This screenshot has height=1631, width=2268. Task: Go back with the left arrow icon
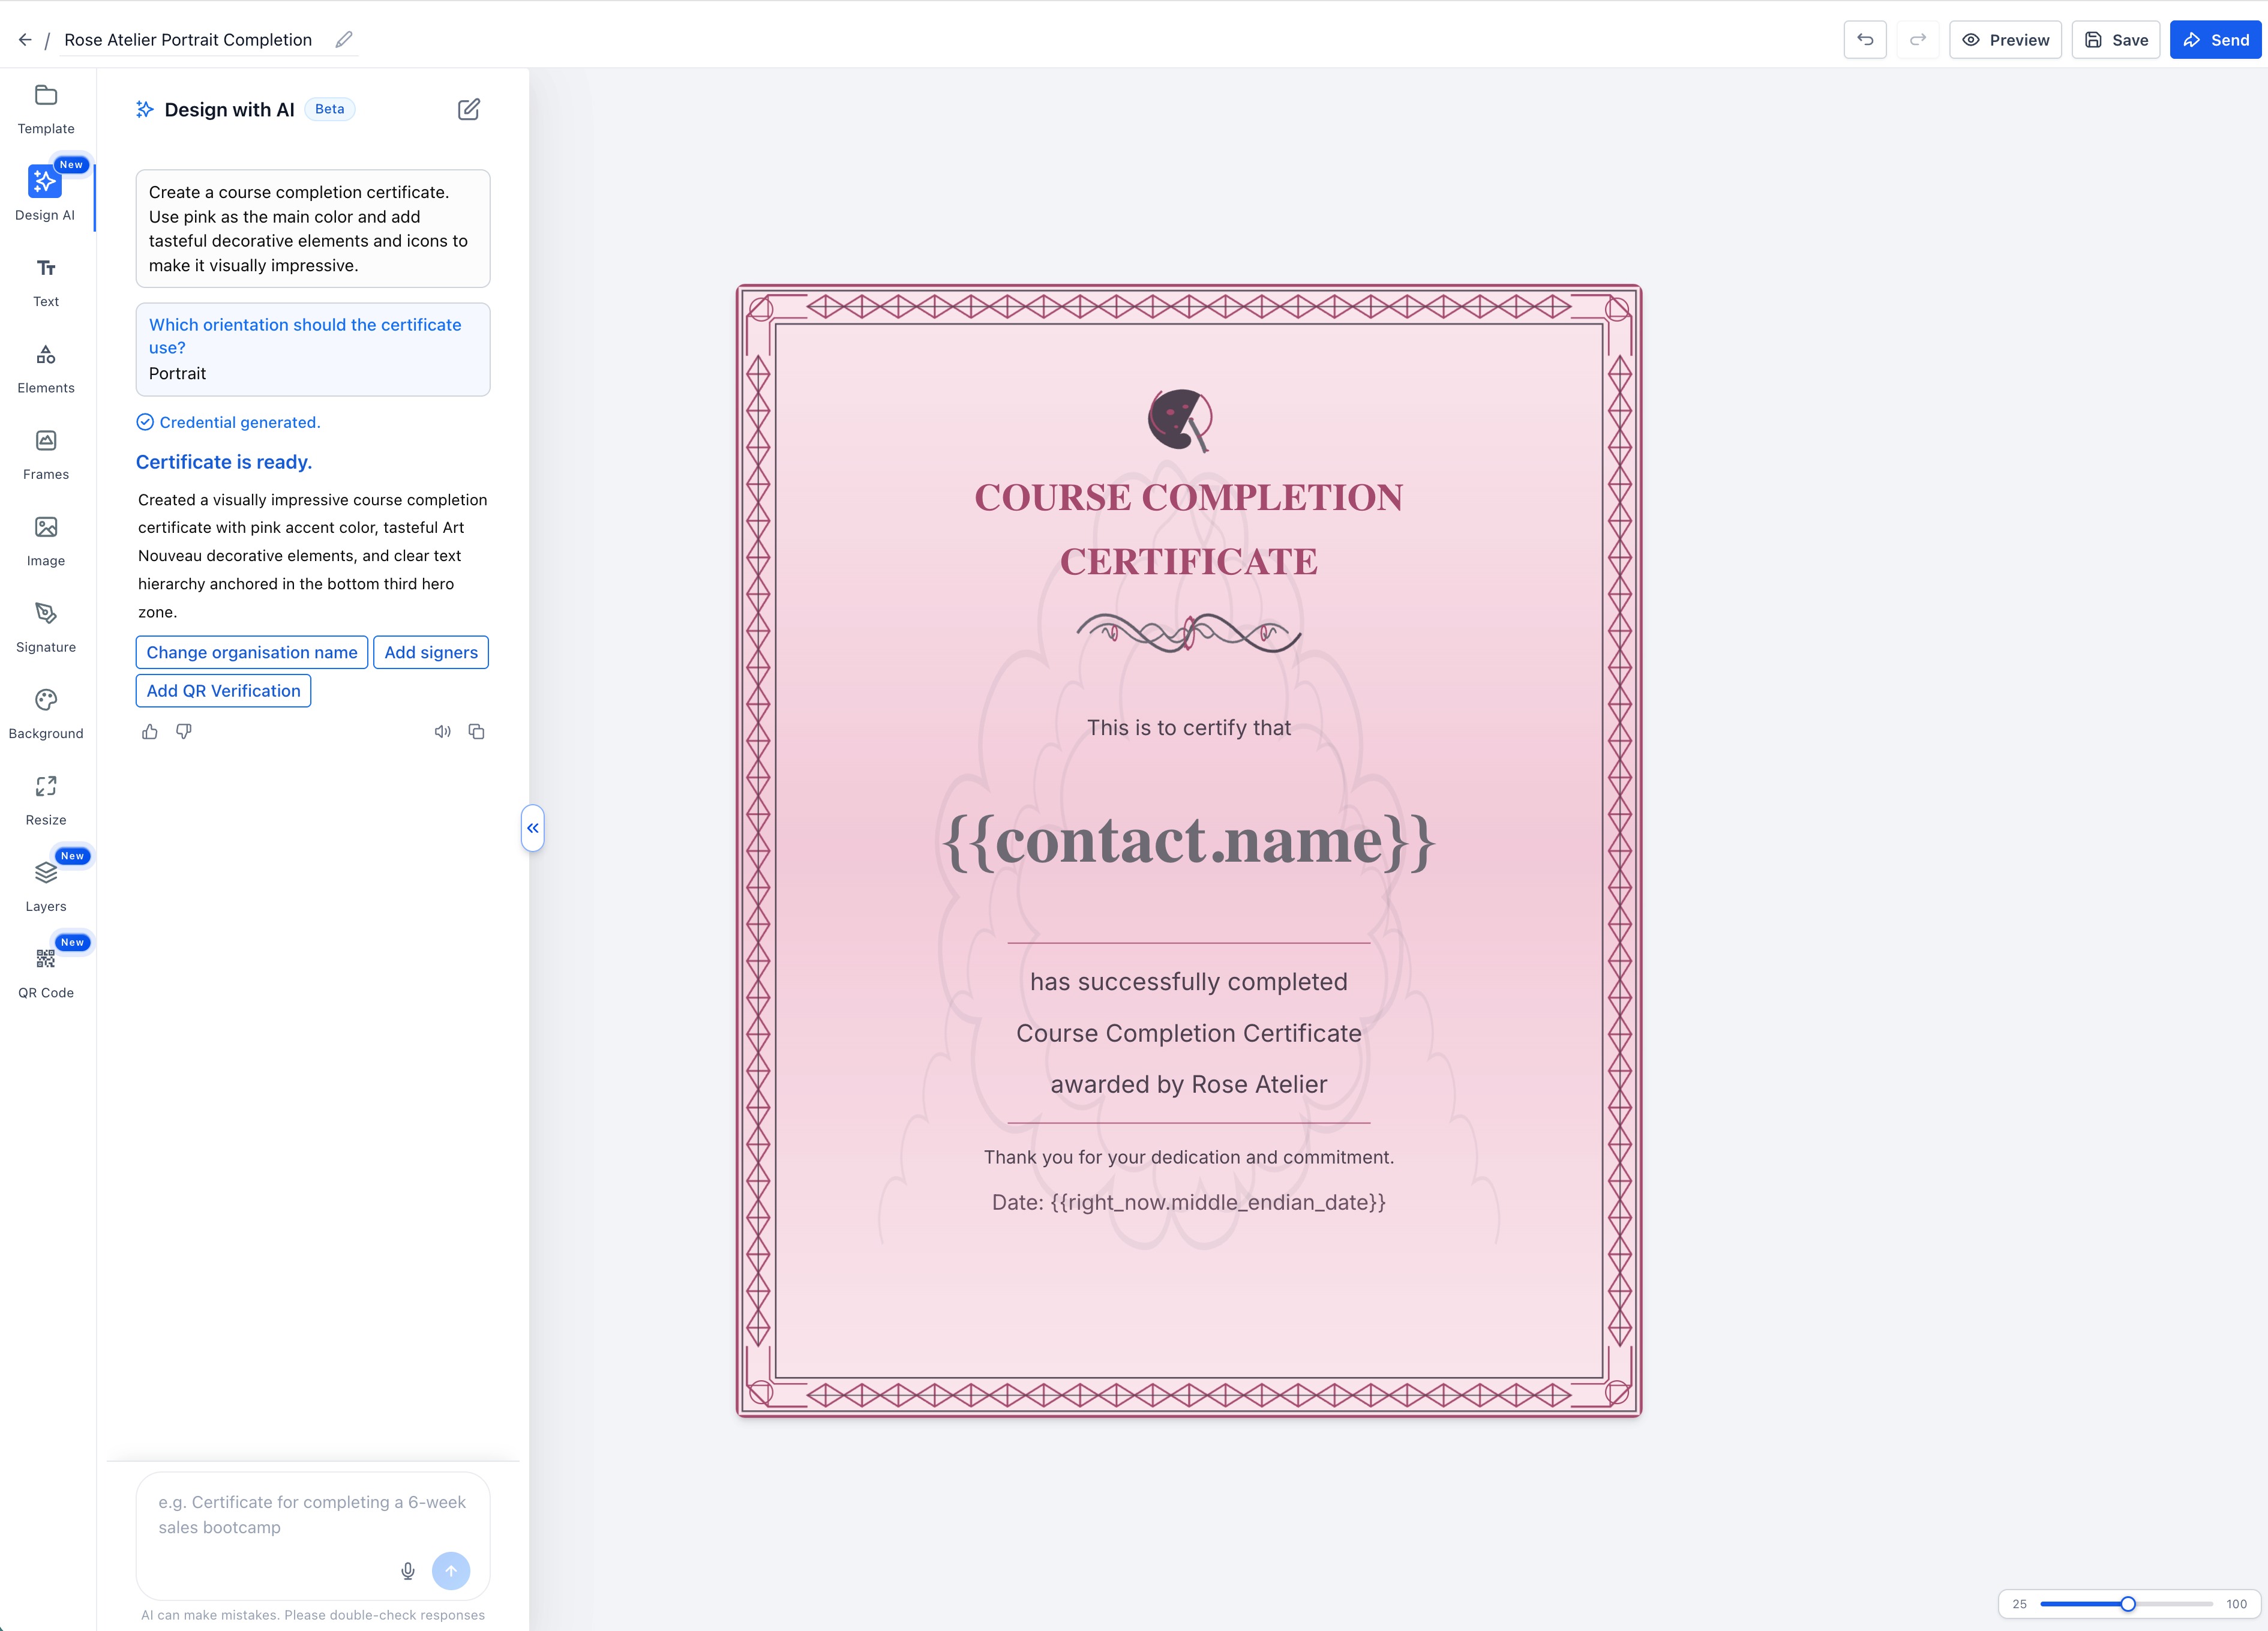tap(25, 40)
